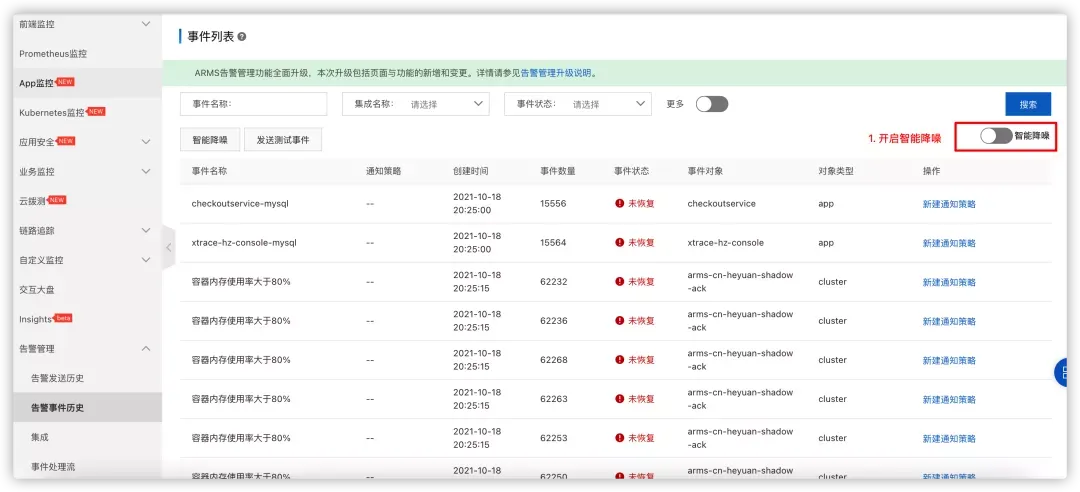Click the help icon beside 事件列表
The height and width of the screenshot is (492, 1080).
pos(242,37)
